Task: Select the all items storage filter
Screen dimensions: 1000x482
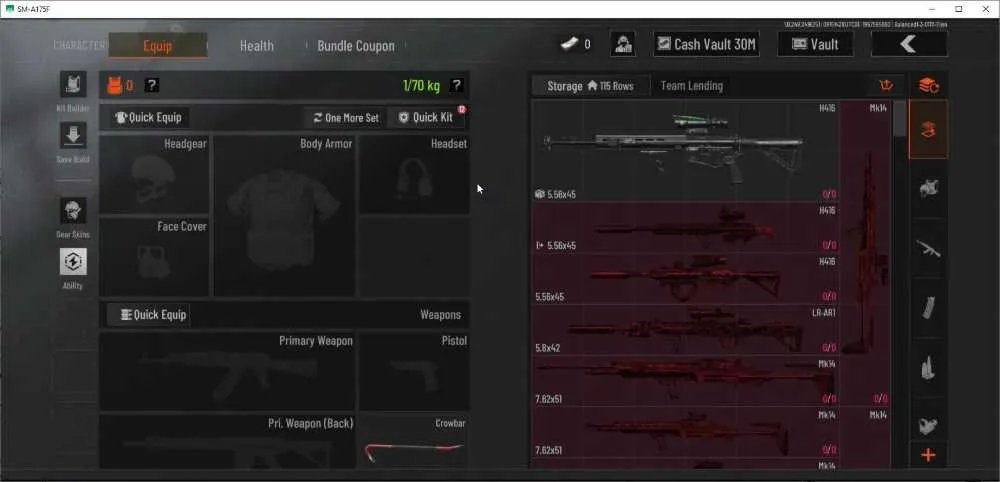Action: 928,129
